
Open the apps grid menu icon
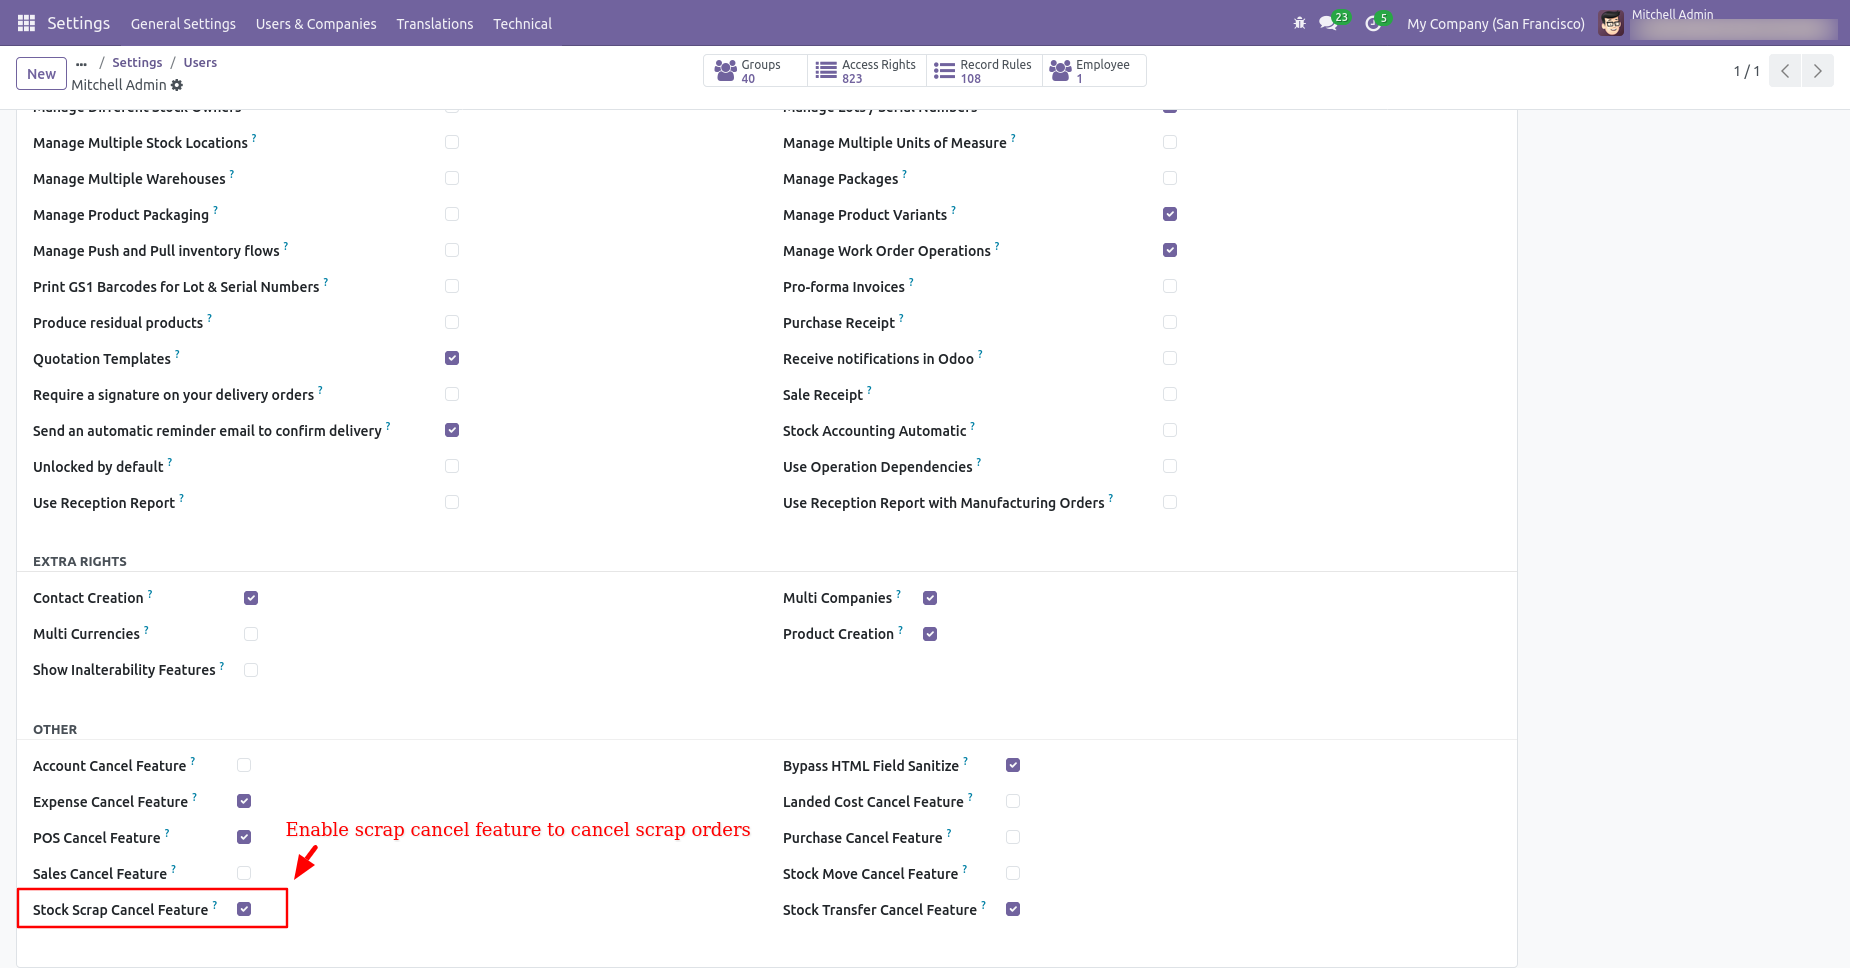click(26, 23)
